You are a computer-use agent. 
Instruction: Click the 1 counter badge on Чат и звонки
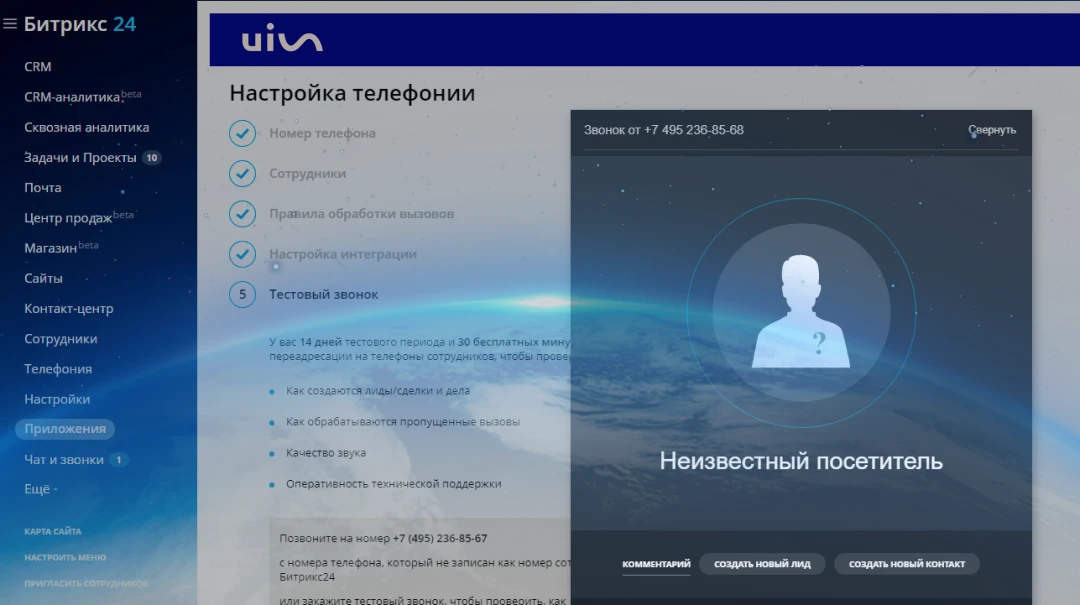(118, 460)
